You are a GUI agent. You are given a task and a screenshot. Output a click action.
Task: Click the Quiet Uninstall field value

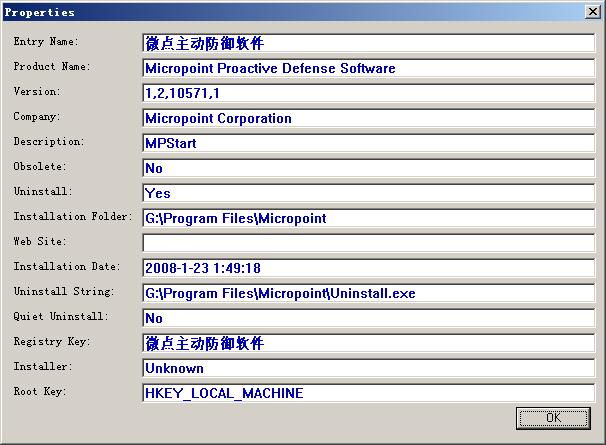[368, 318]
